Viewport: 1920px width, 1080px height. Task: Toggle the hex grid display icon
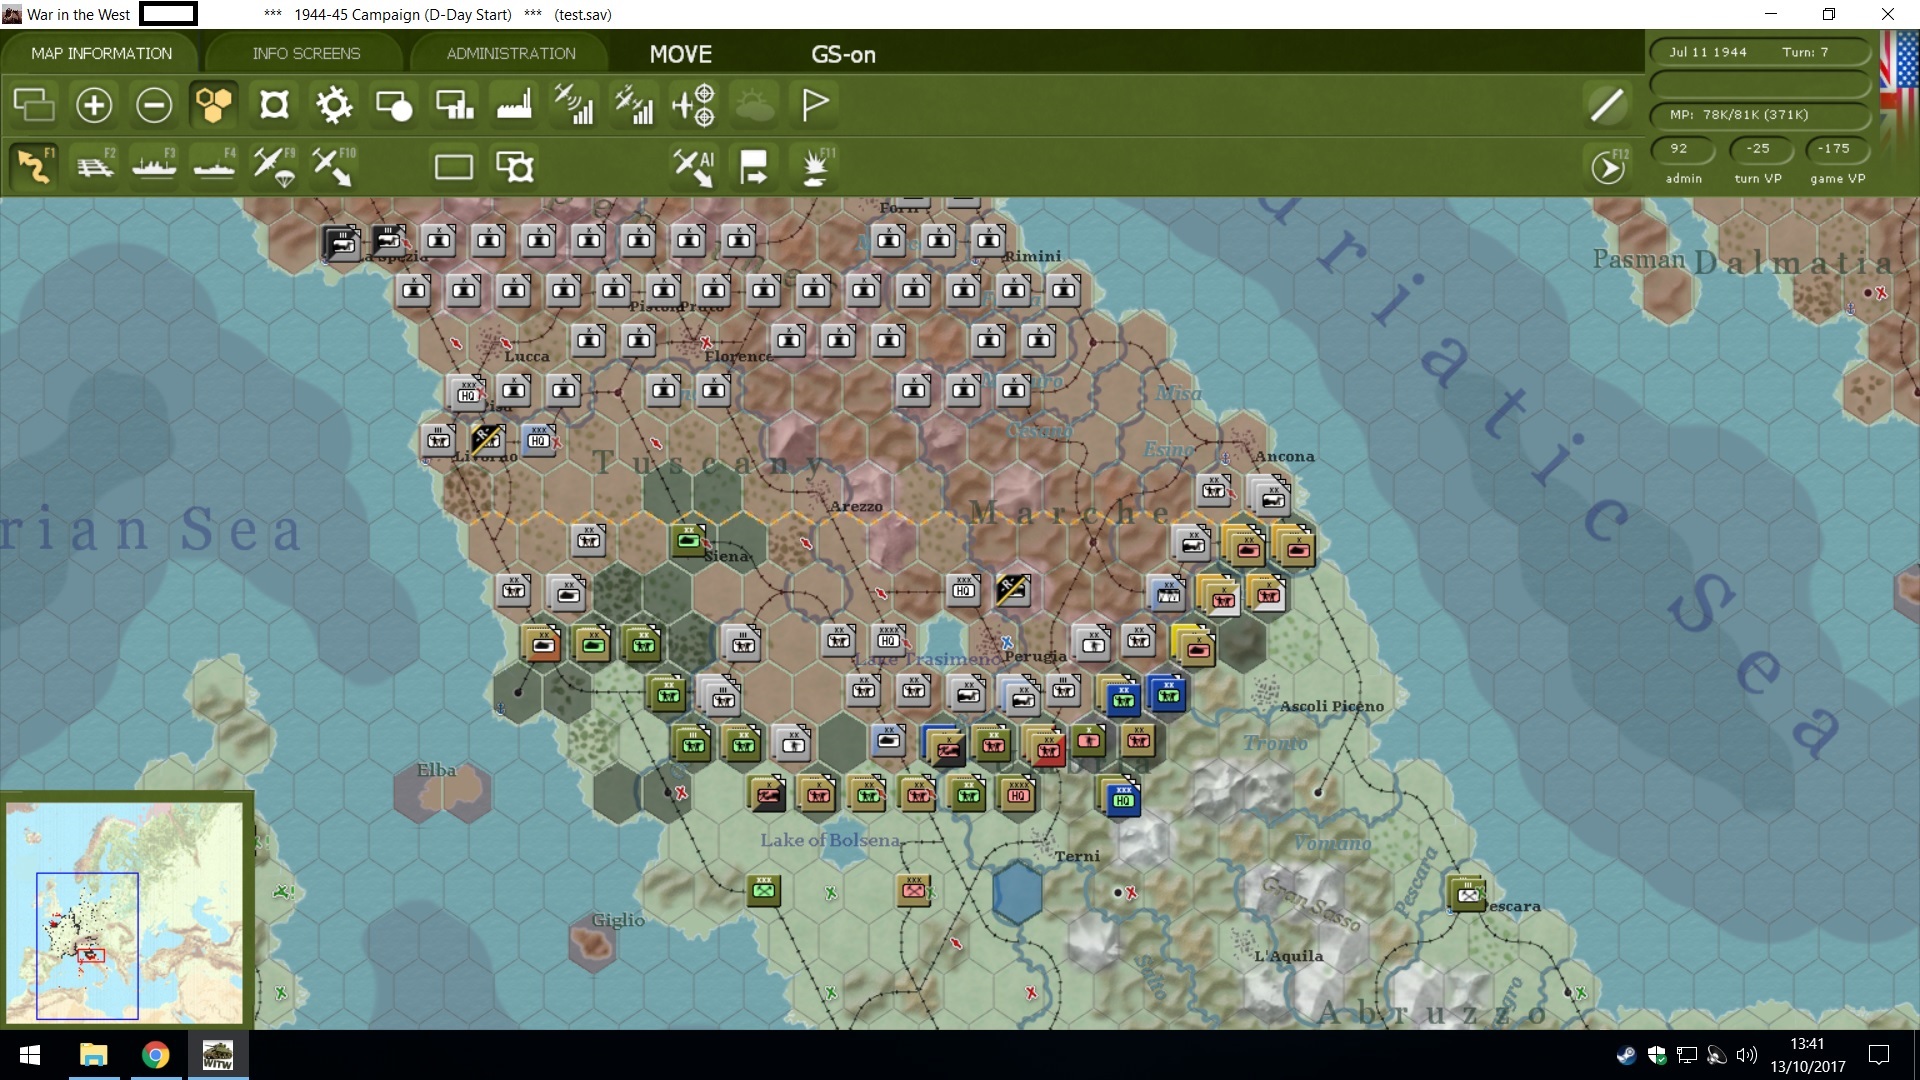click(213, 104)
